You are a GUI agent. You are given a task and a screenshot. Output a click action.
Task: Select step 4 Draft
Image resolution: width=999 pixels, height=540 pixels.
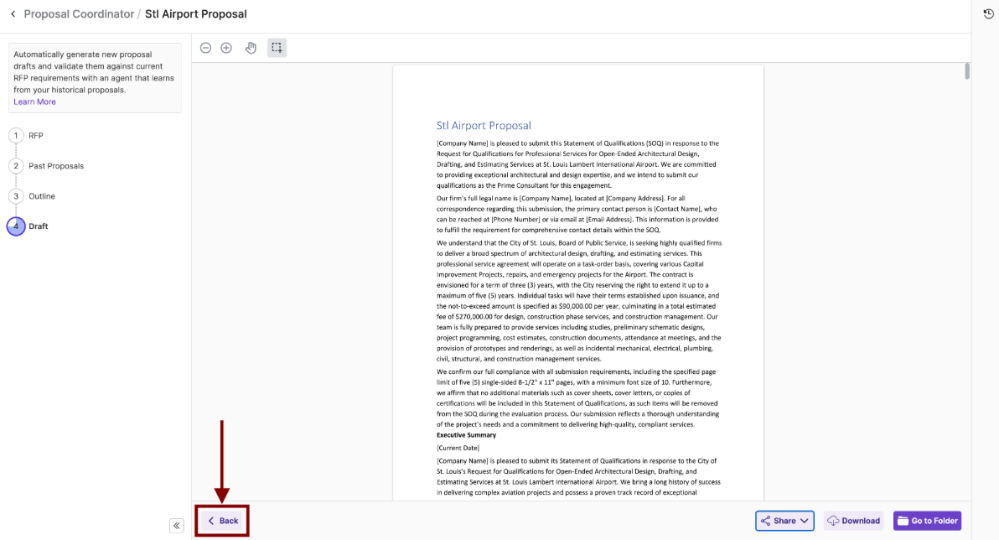point(28,226)
